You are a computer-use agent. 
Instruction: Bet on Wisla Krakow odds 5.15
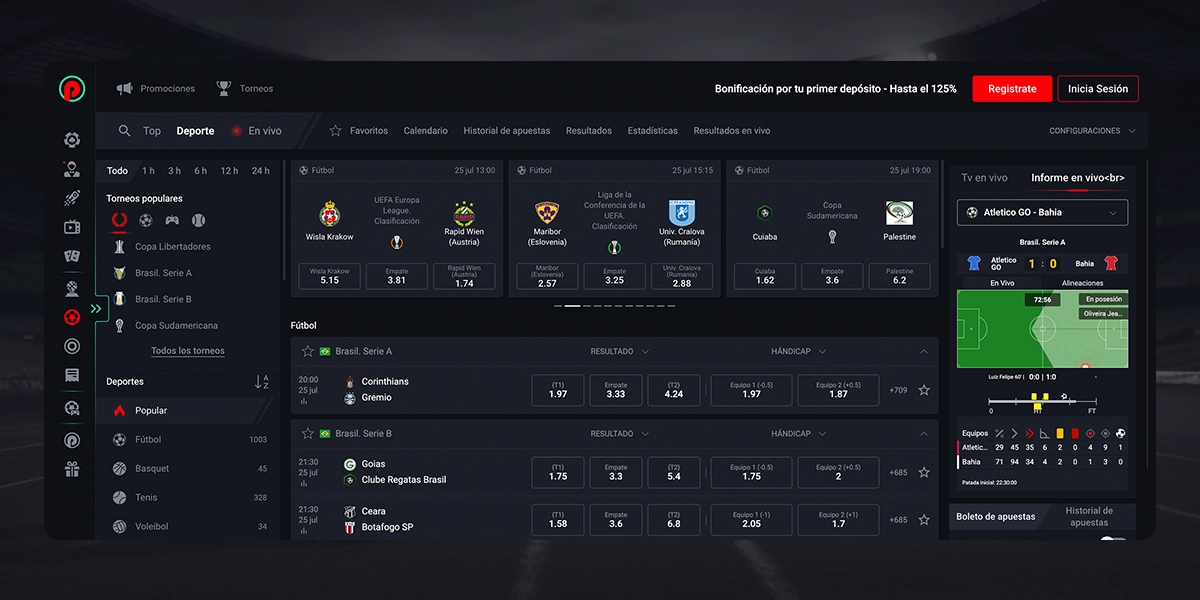tap(330, 276)
